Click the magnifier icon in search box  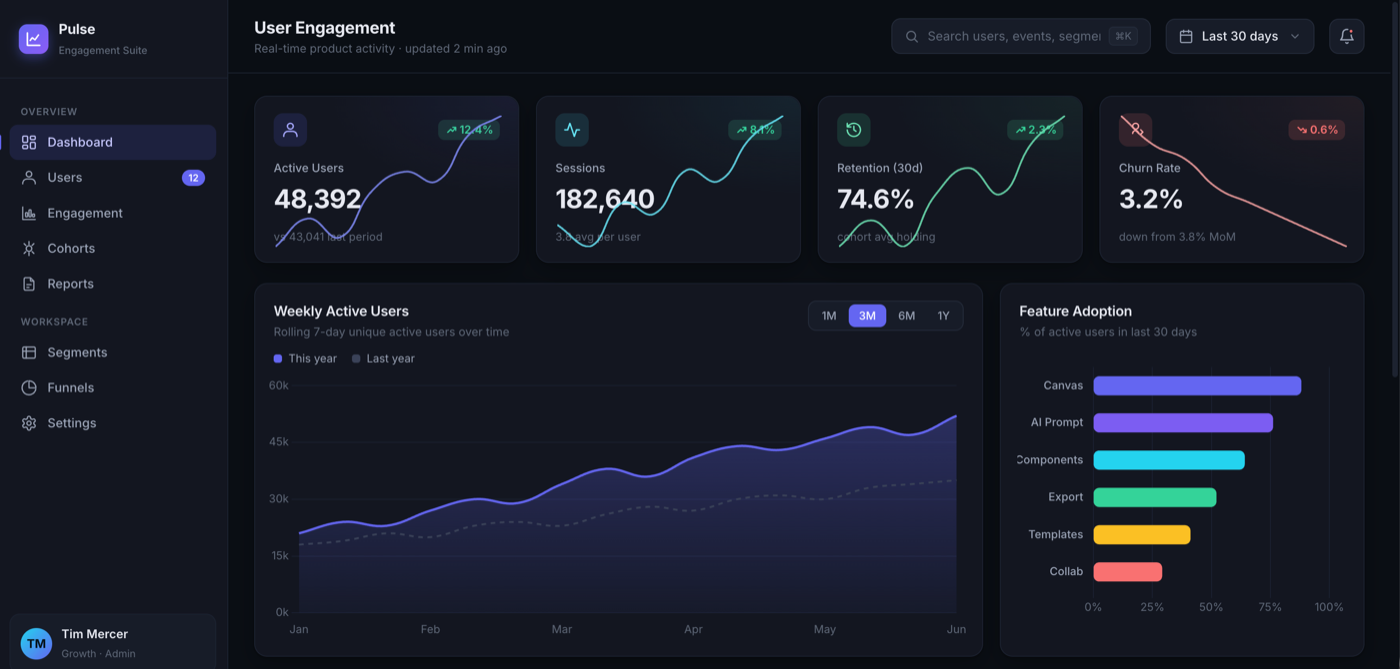tap(912, 36)
